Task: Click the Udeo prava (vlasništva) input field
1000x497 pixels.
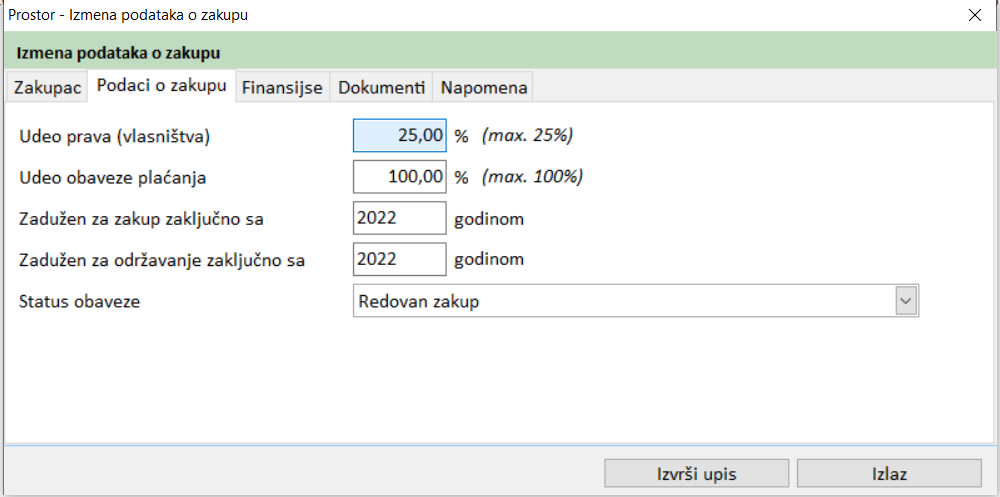Action: (x=399, y=136)
